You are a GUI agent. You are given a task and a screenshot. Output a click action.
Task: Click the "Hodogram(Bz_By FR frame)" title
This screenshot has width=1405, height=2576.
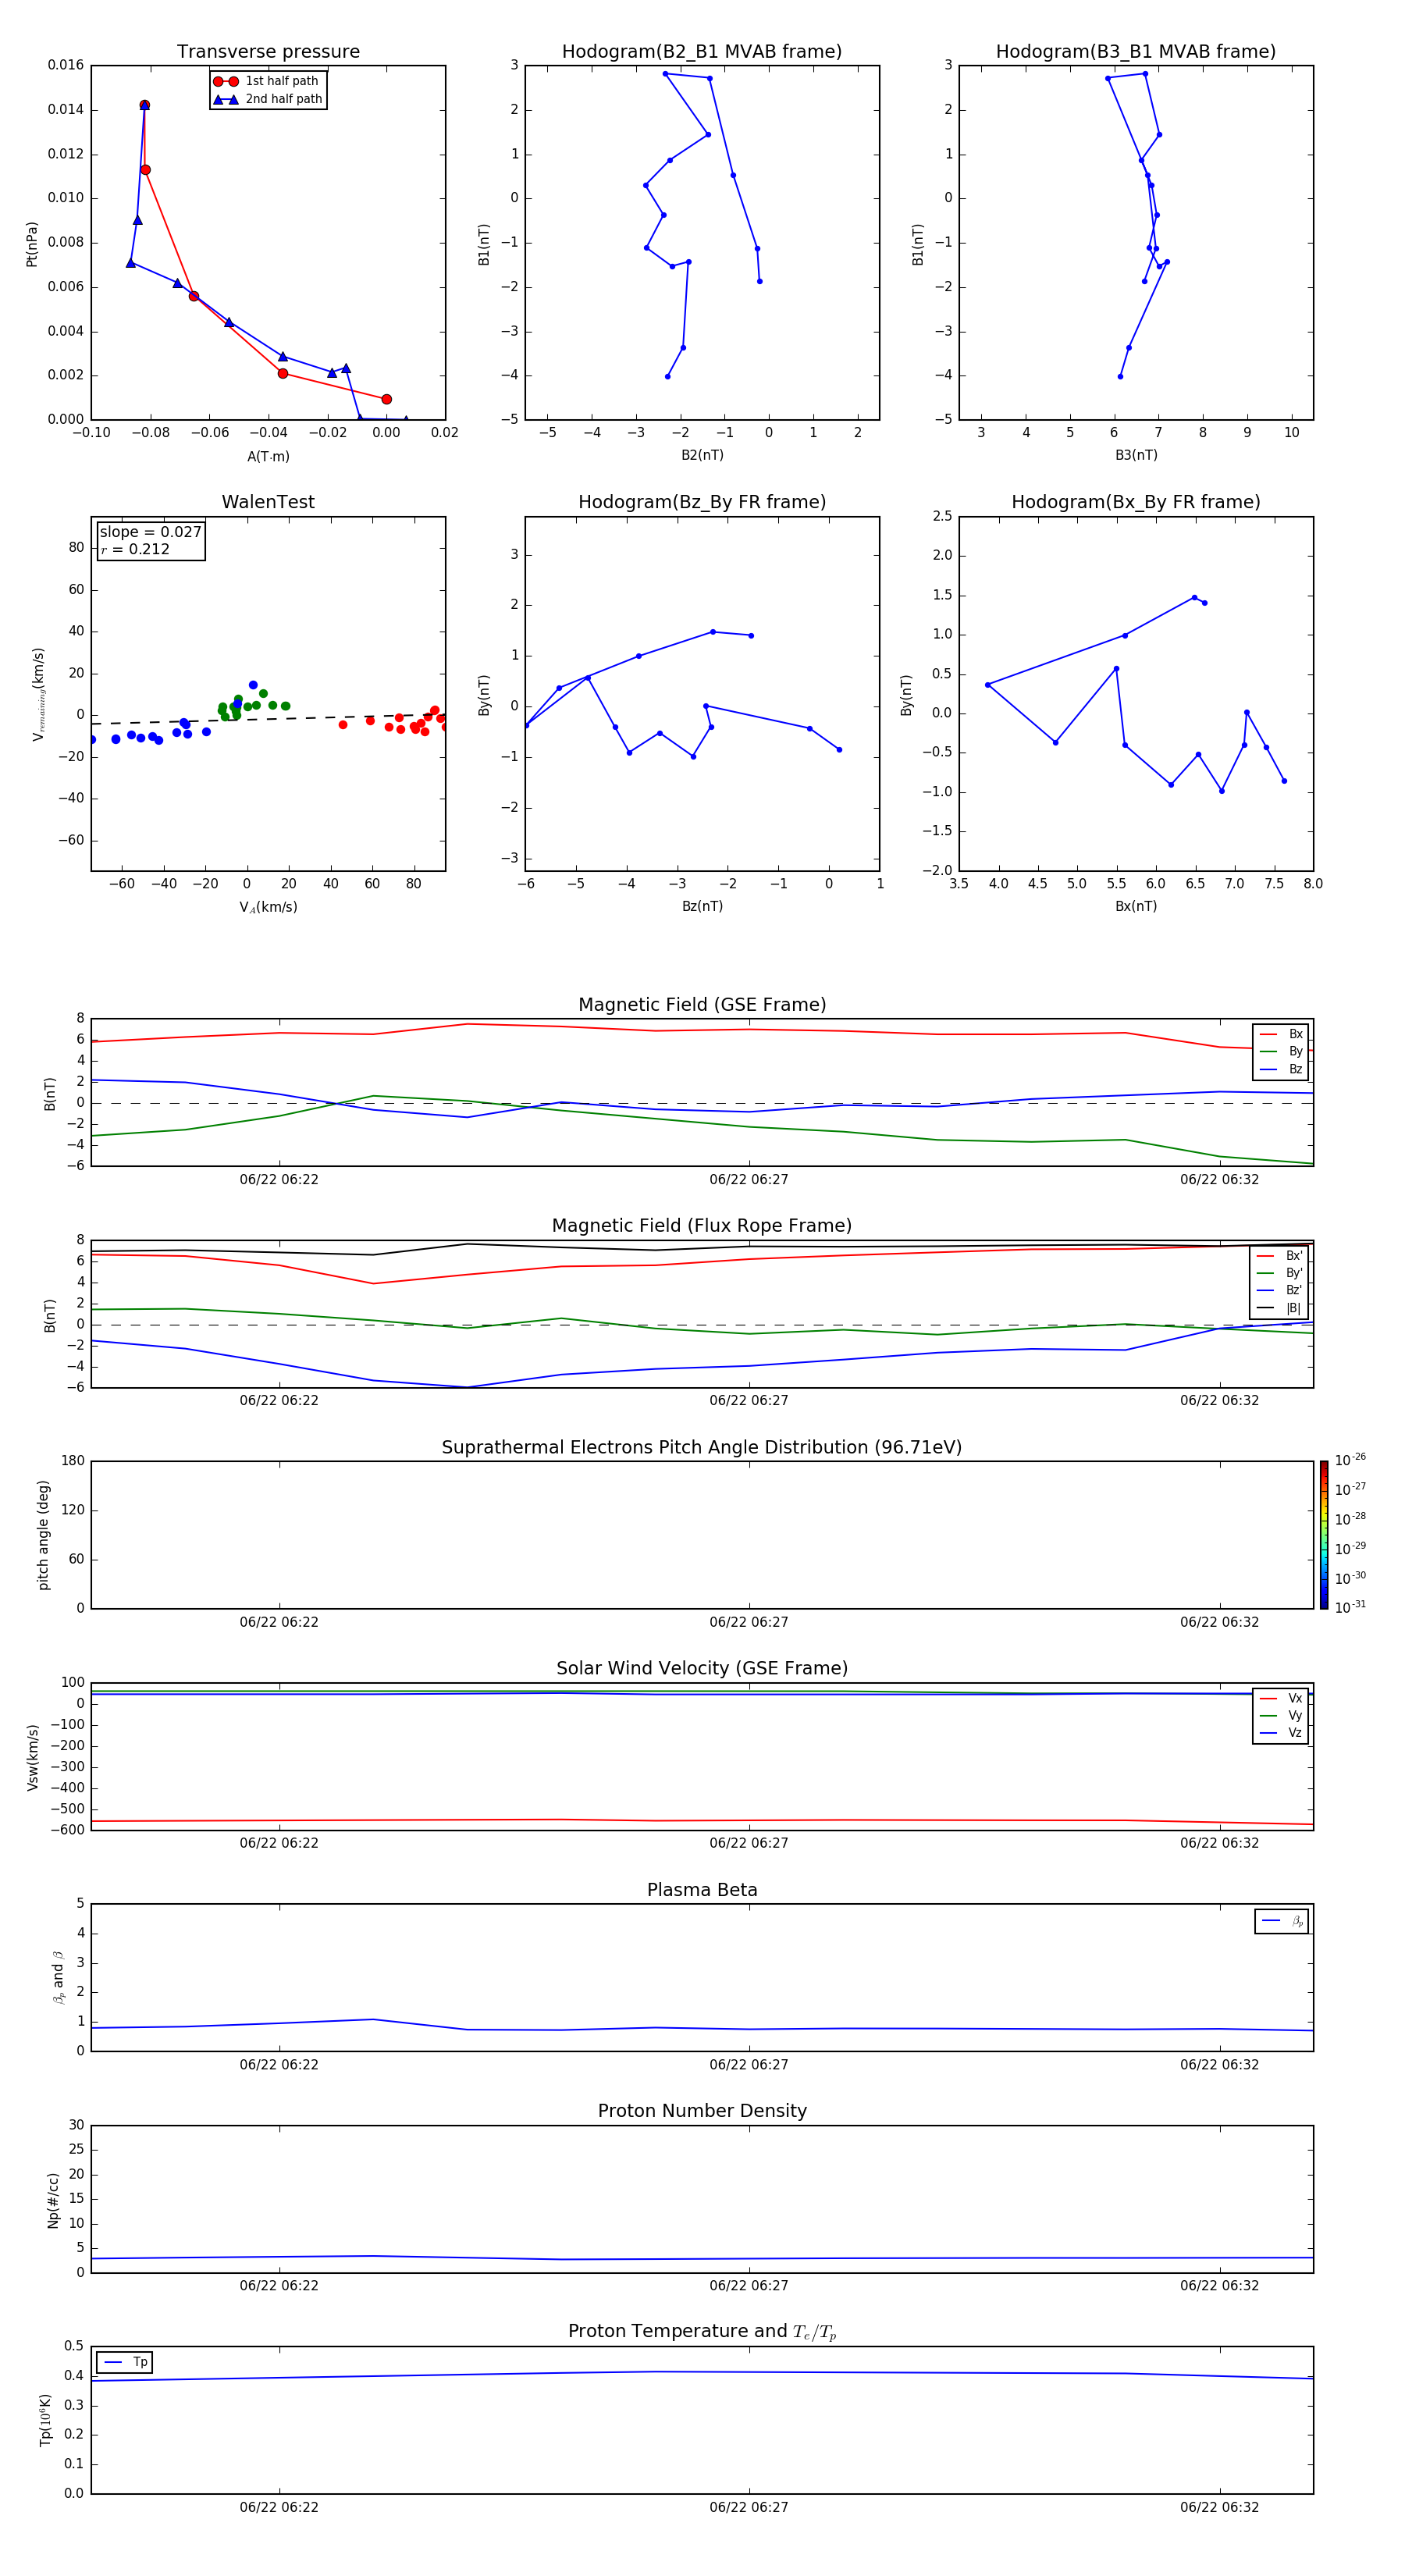(702, 502)
